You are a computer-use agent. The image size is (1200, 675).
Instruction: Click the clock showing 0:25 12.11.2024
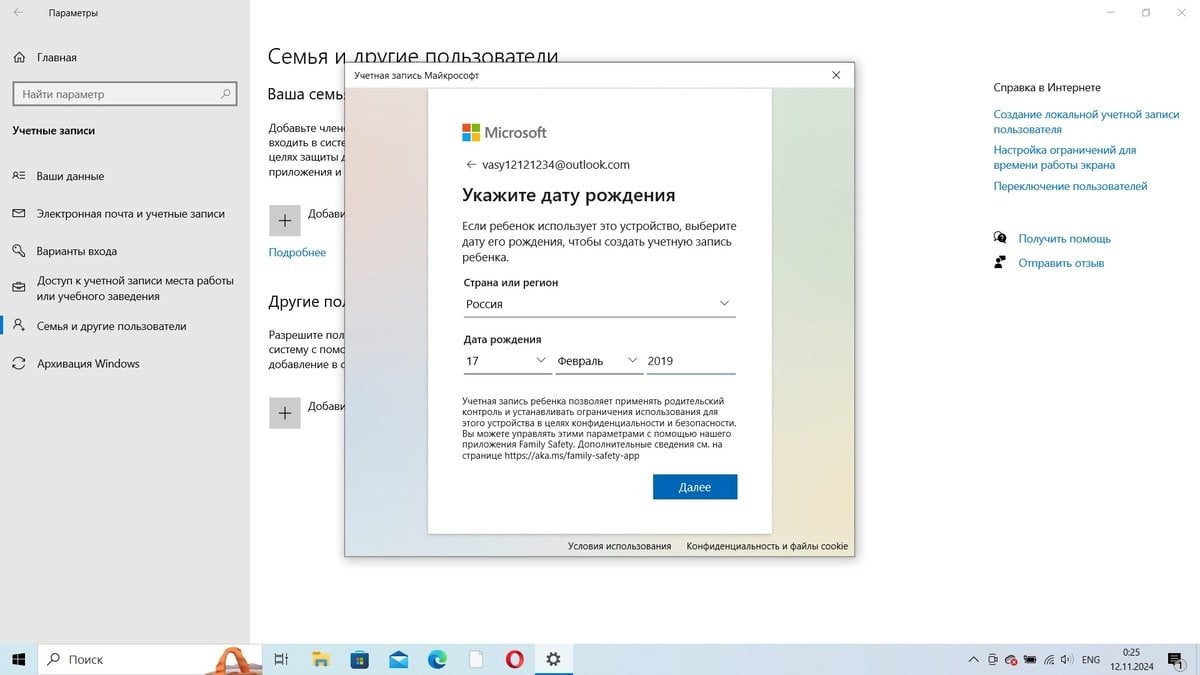point(1131,660)
